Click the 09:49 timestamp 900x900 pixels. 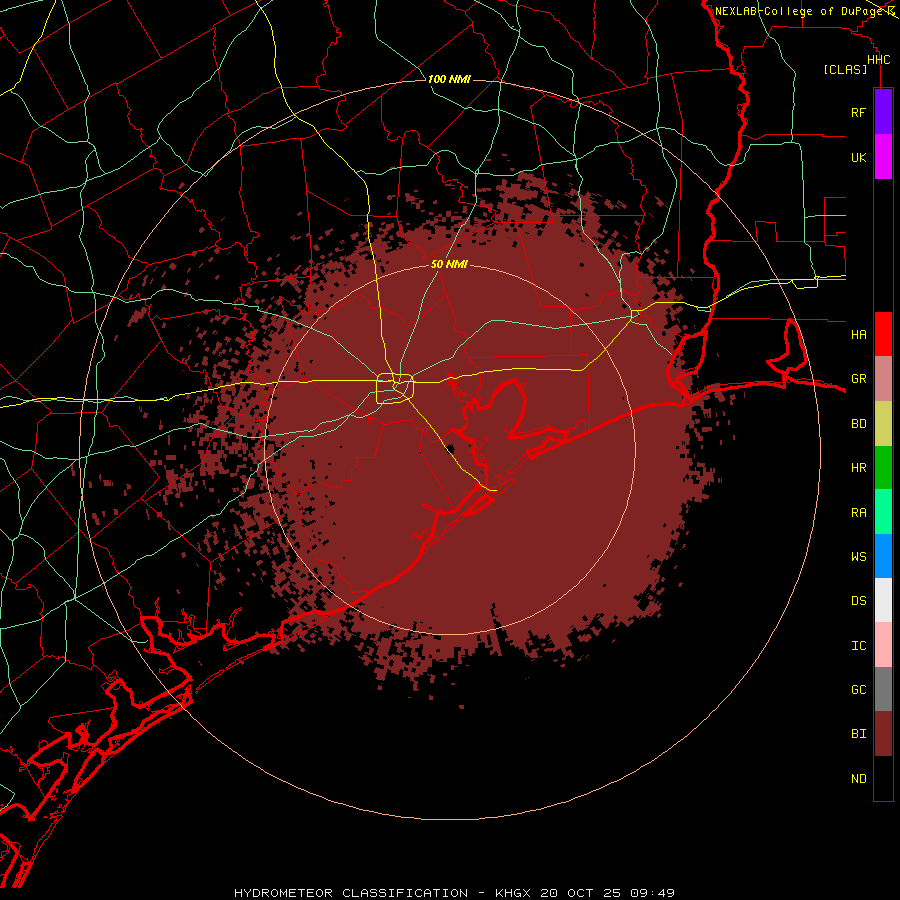(x=652, y=893)
